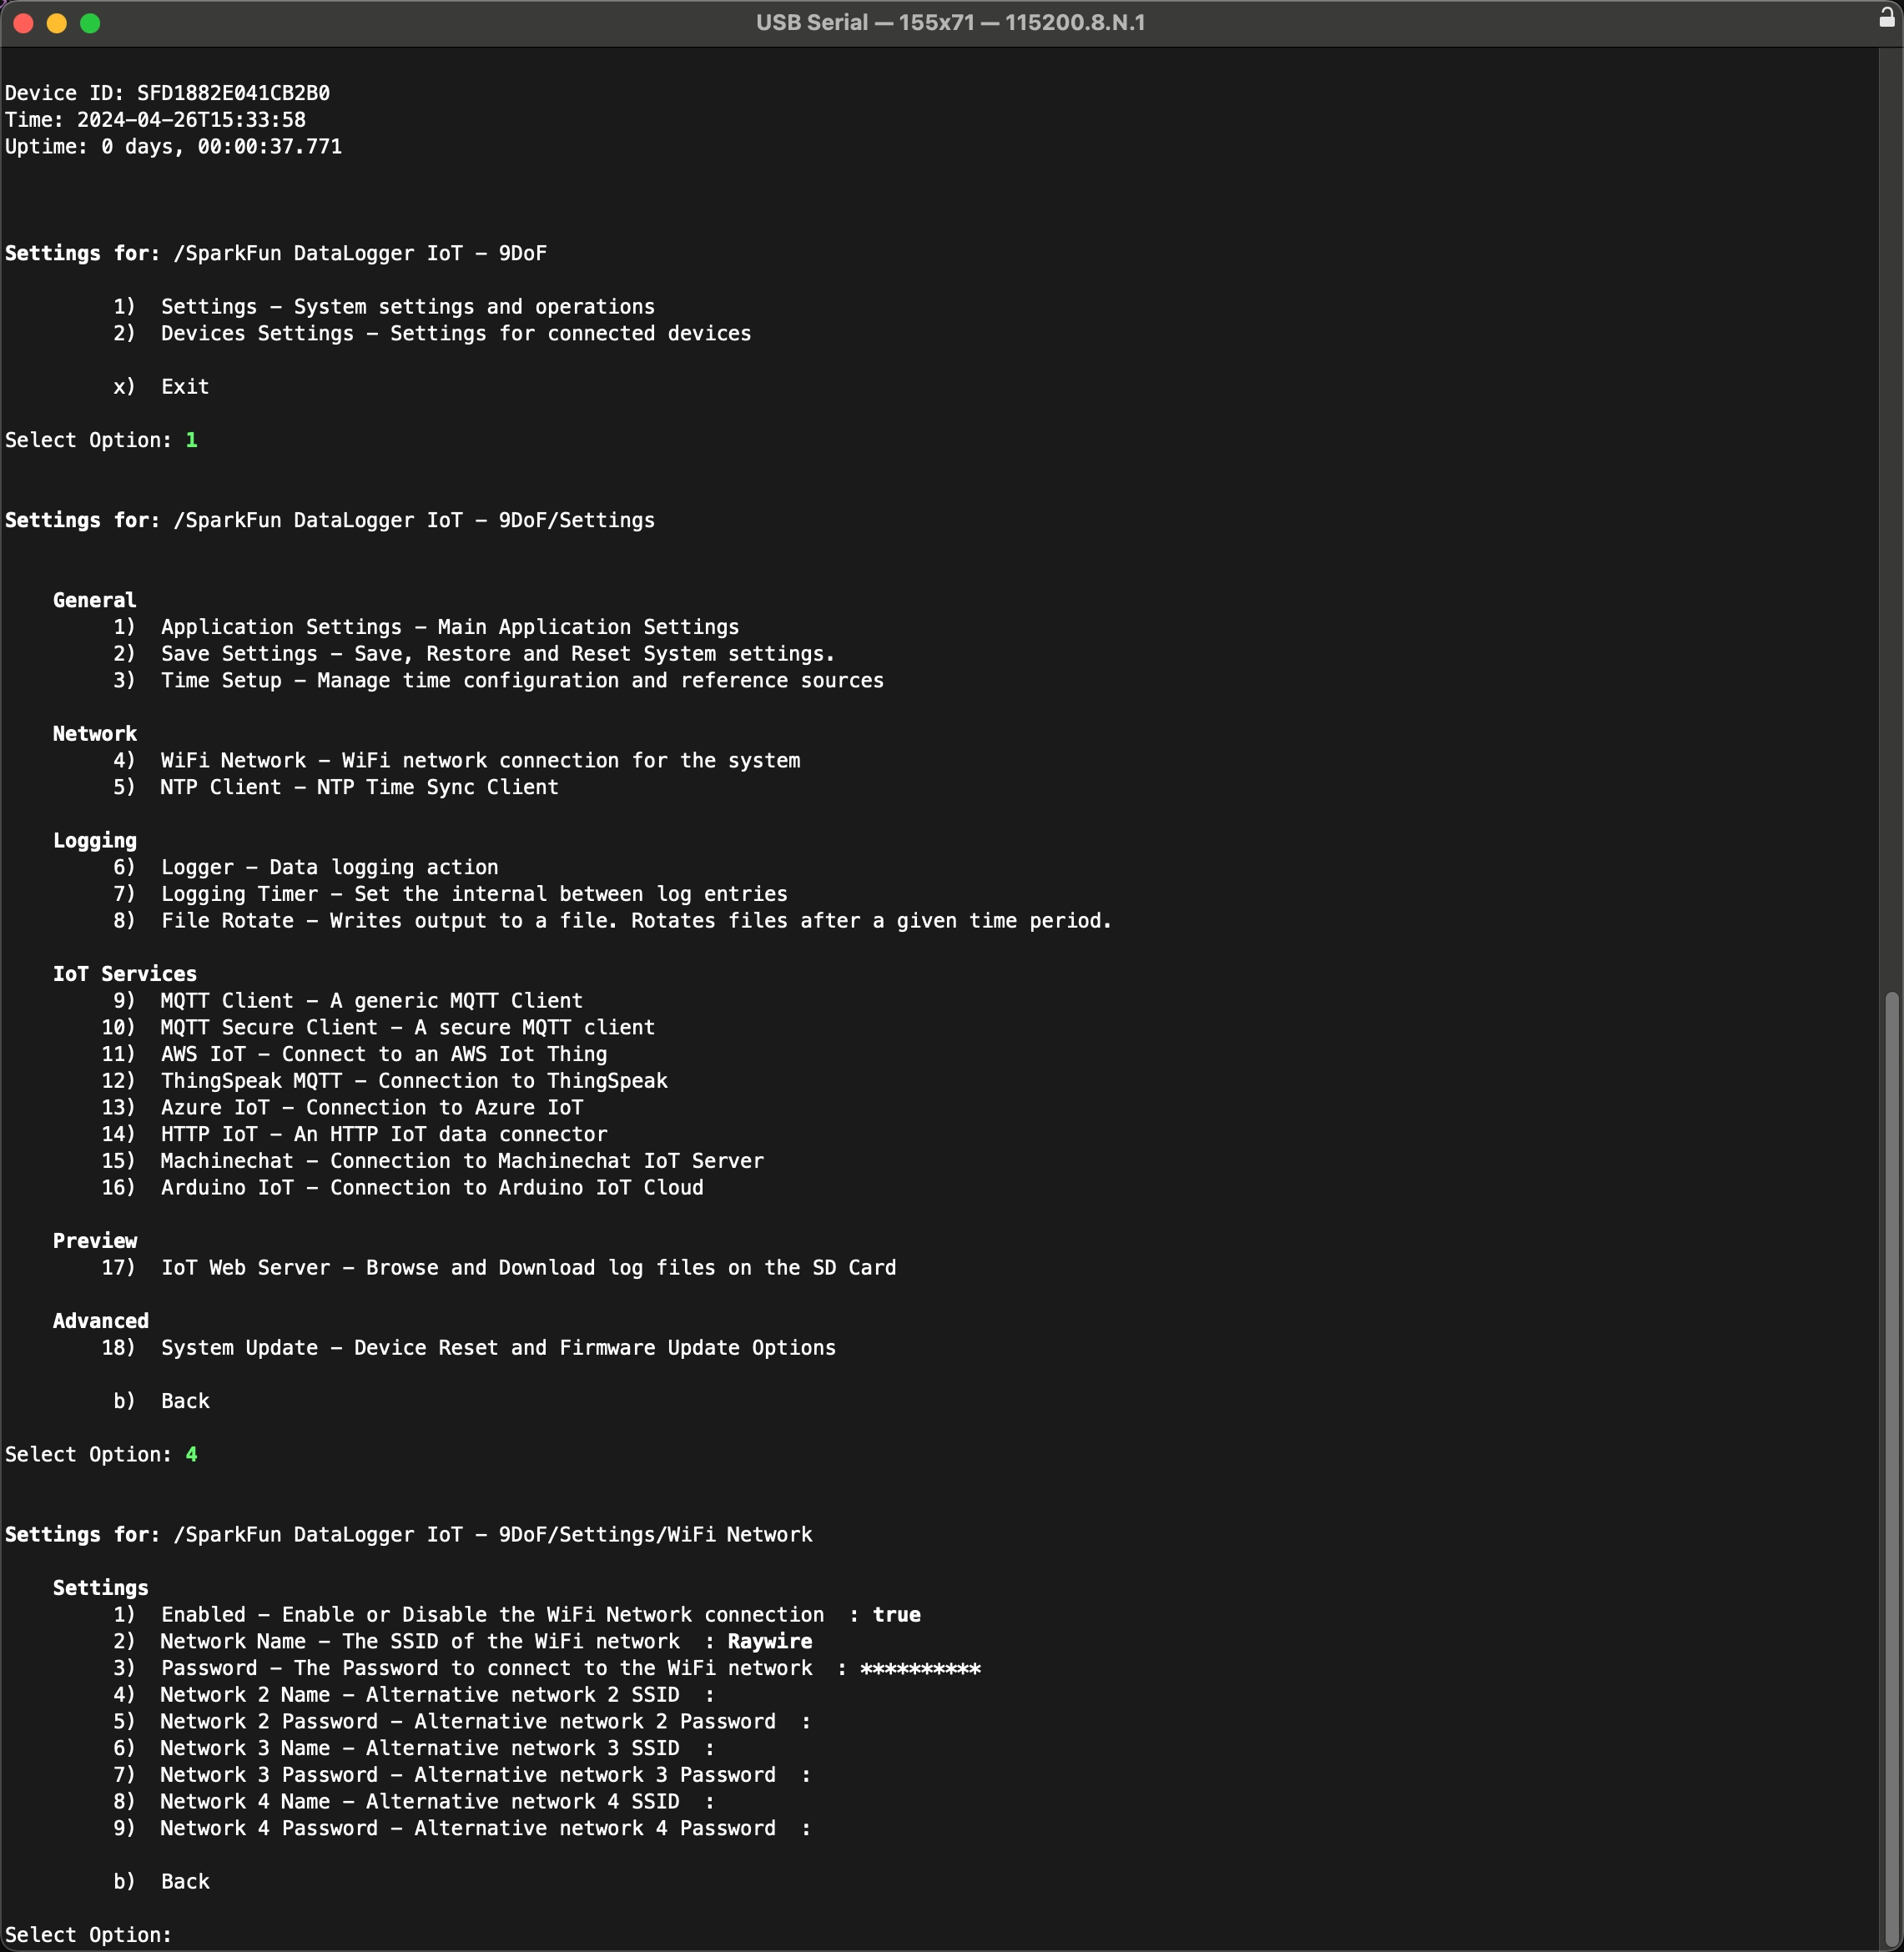Click the Time 2024-04-26T15:33:58 line
This screenshot has width=1904, height=1952.
click(x=156, y=120)
